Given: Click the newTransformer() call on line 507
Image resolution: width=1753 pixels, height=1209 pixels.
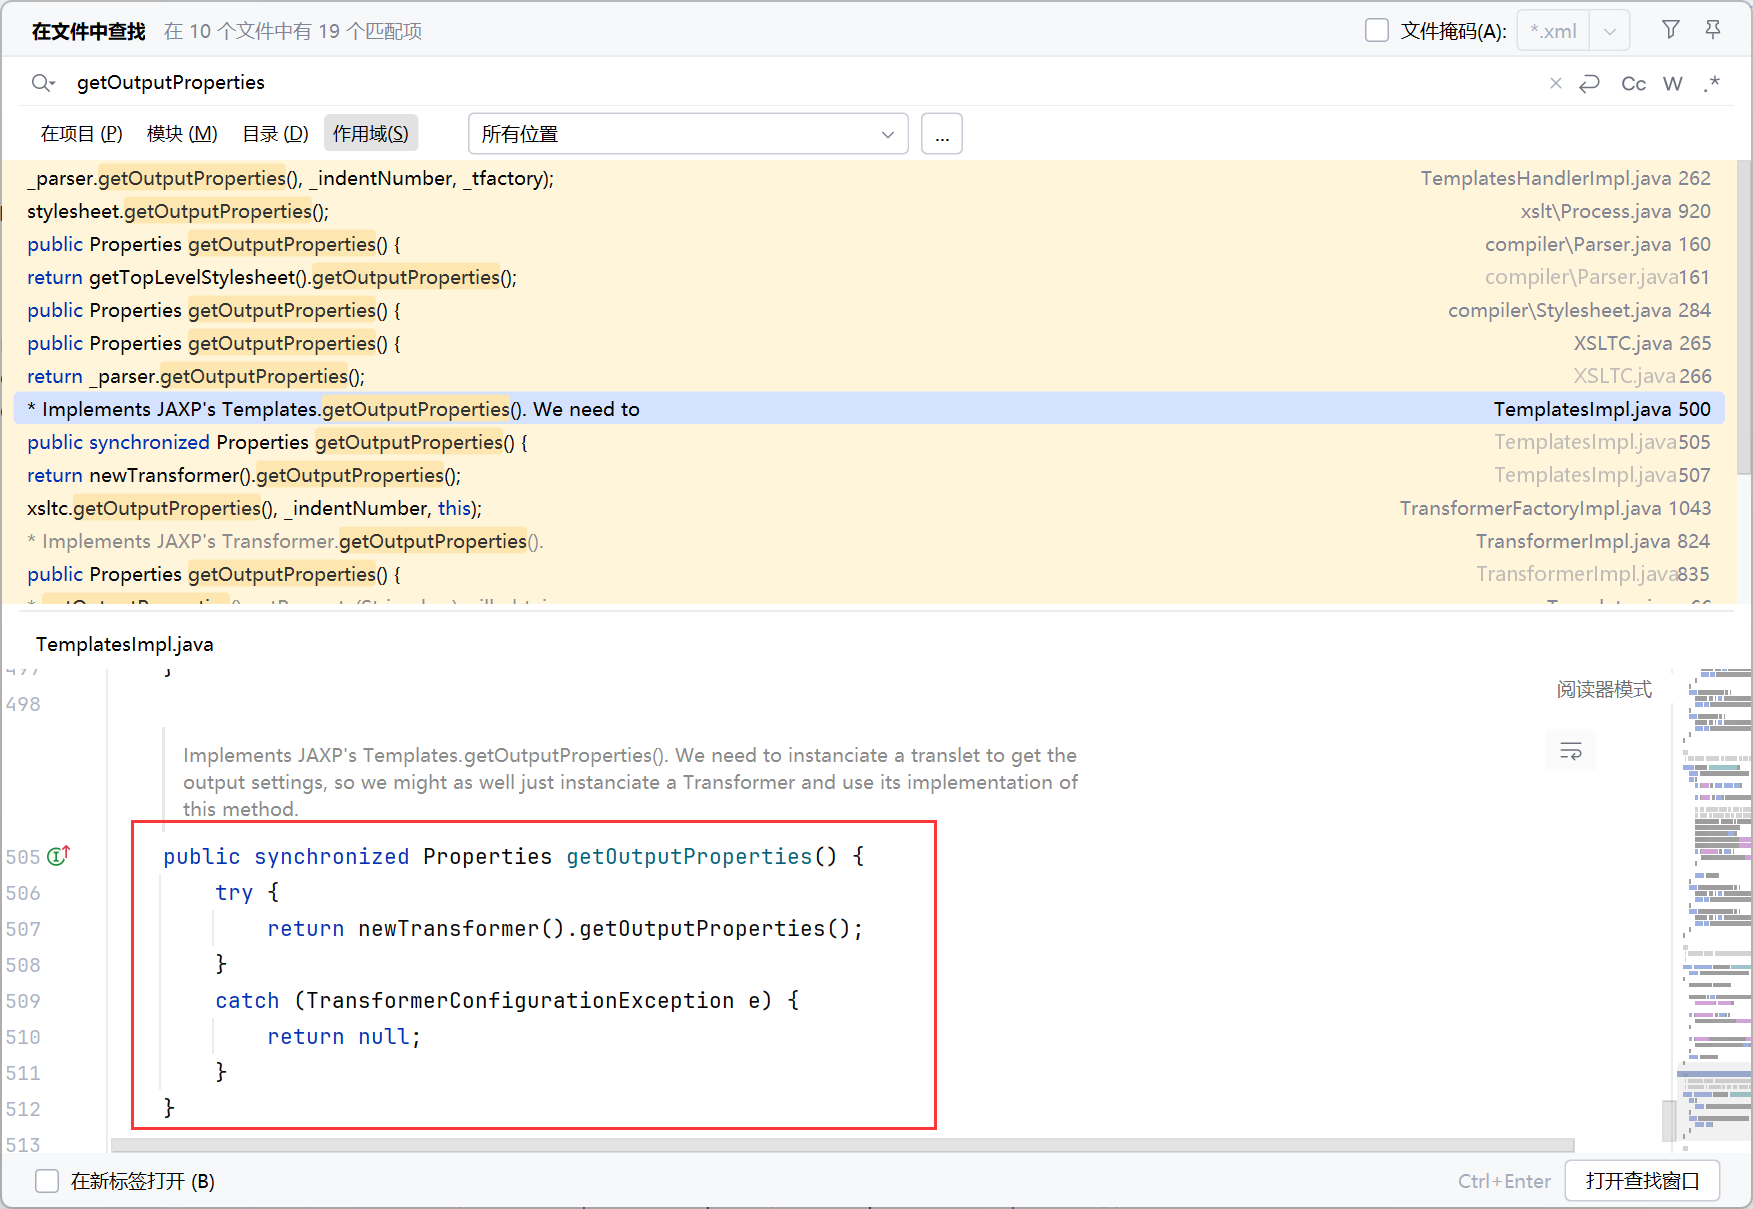Looking at the screenshot, I should click(x=462, y=929).
